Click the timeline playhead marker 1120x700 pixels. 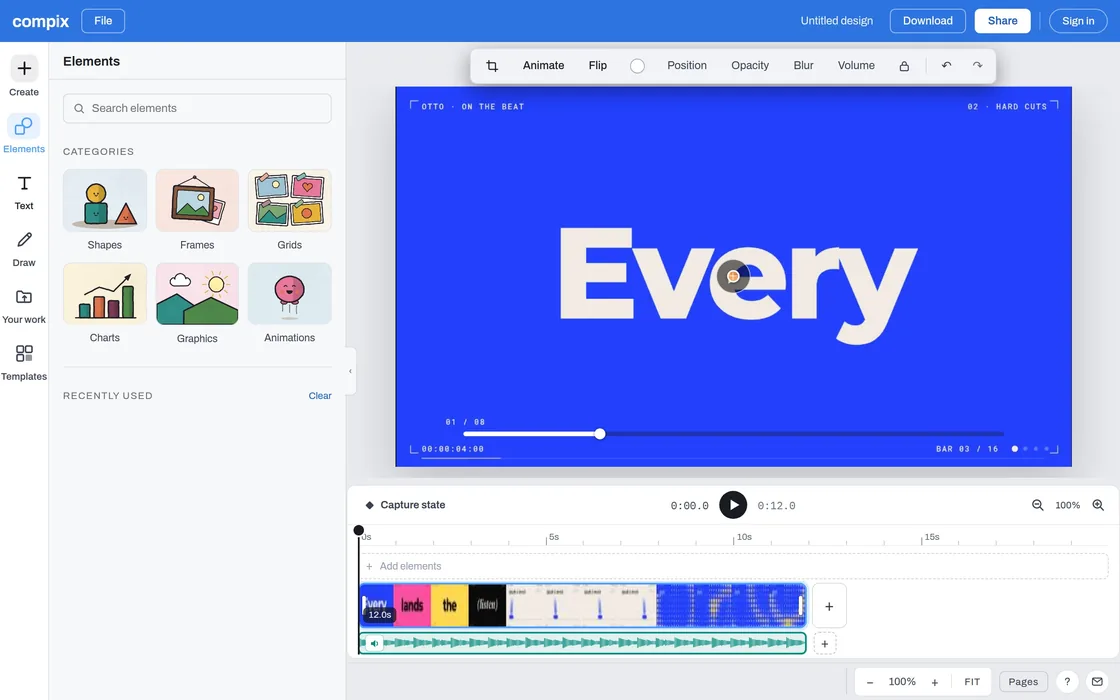(x=359, y=531)
